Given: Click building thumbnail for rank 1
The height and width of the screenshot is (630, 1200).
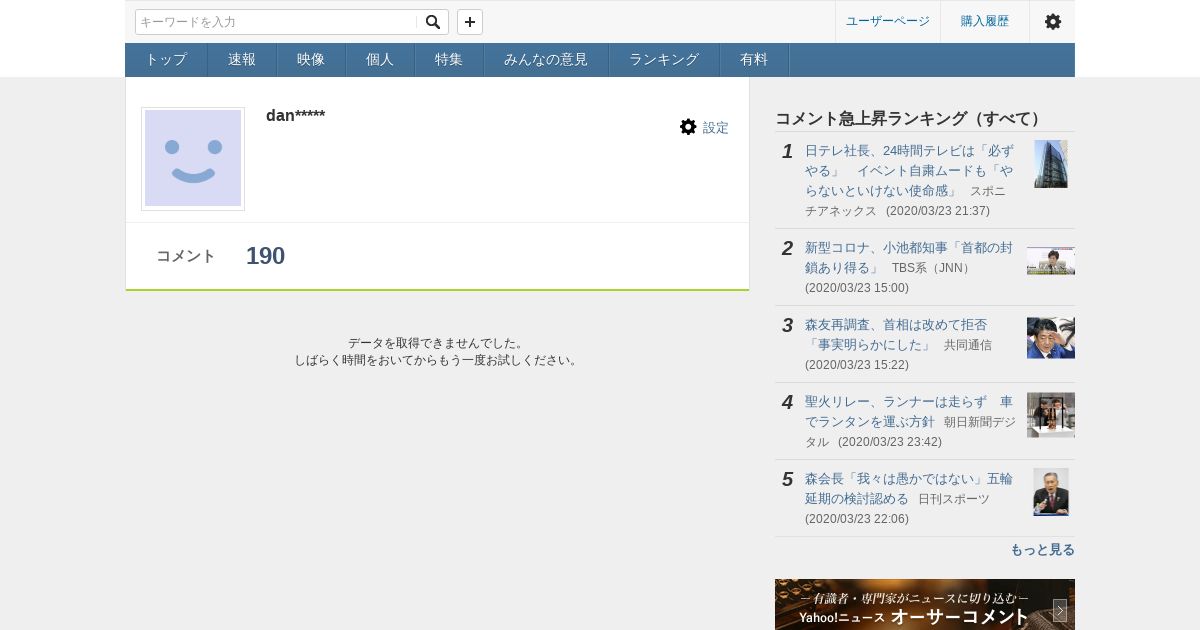Looking at the screenshot, I should [1051, 164].
